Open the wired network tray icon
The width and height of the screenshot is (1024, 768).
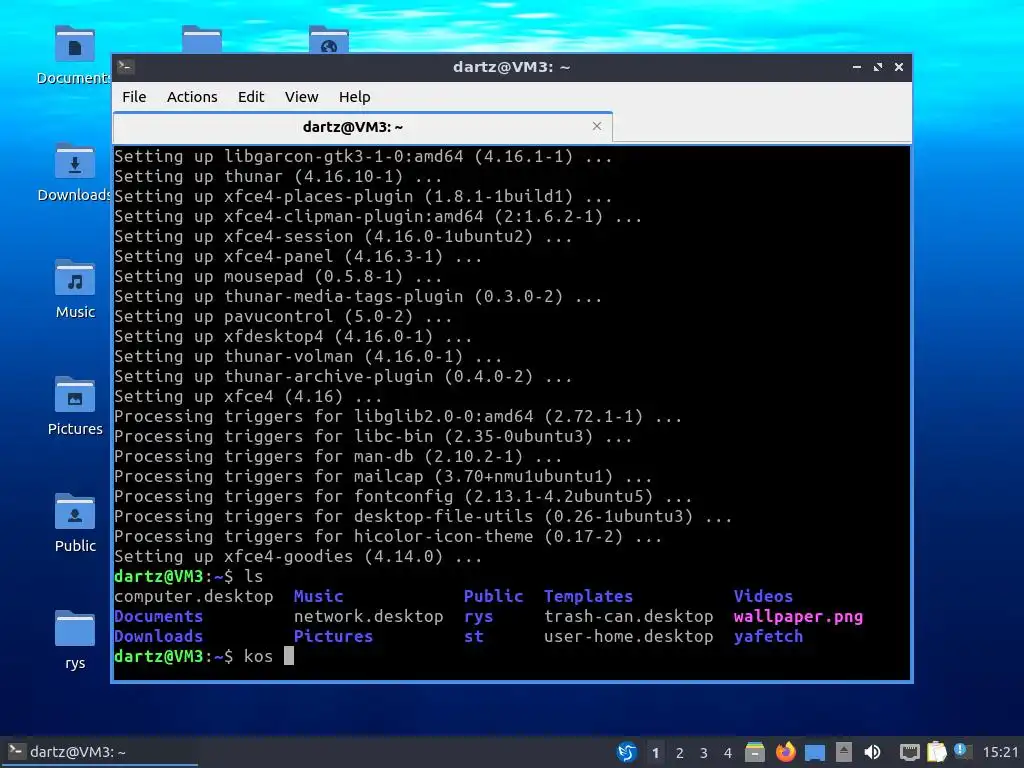(909, 752)
